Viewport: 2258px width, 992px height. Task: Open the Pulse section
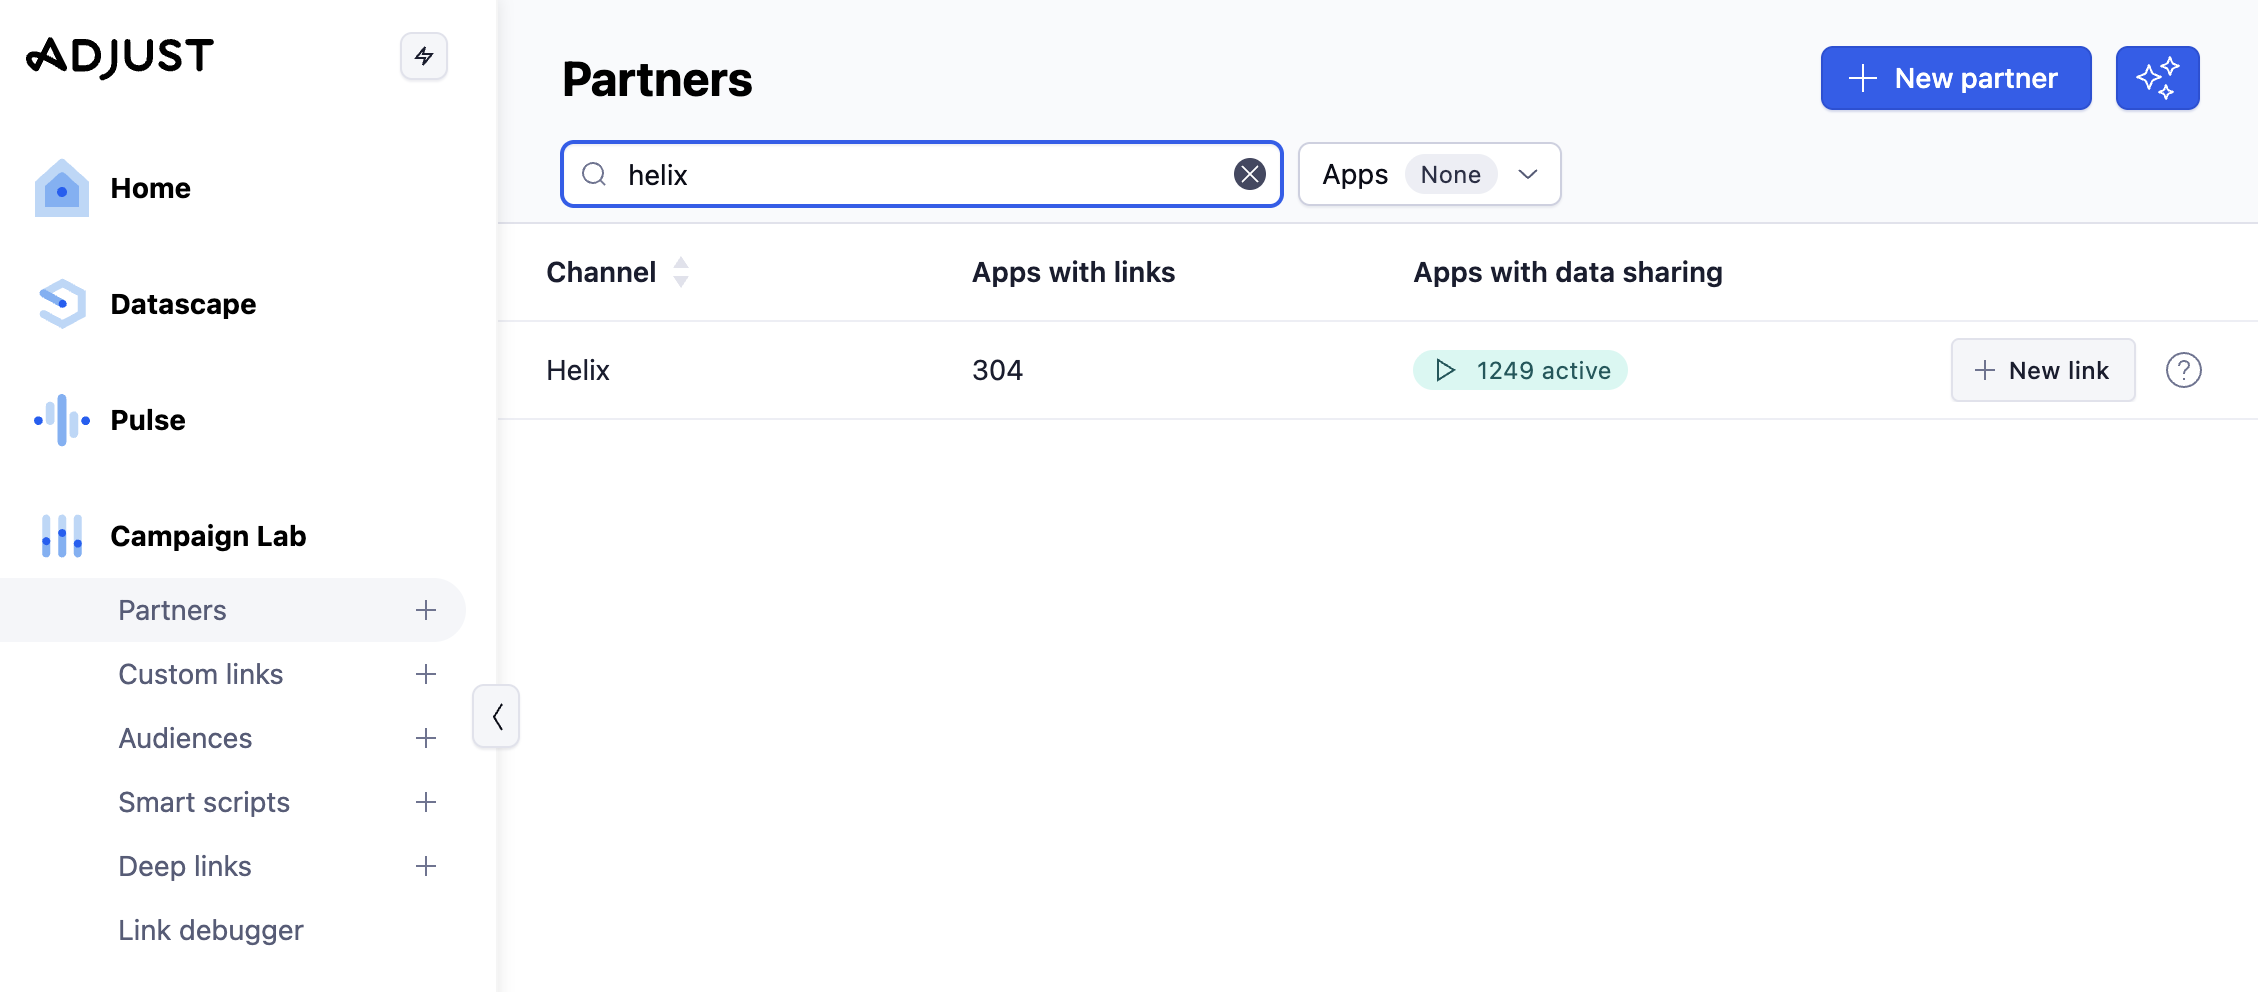click(x=148, y=420)
